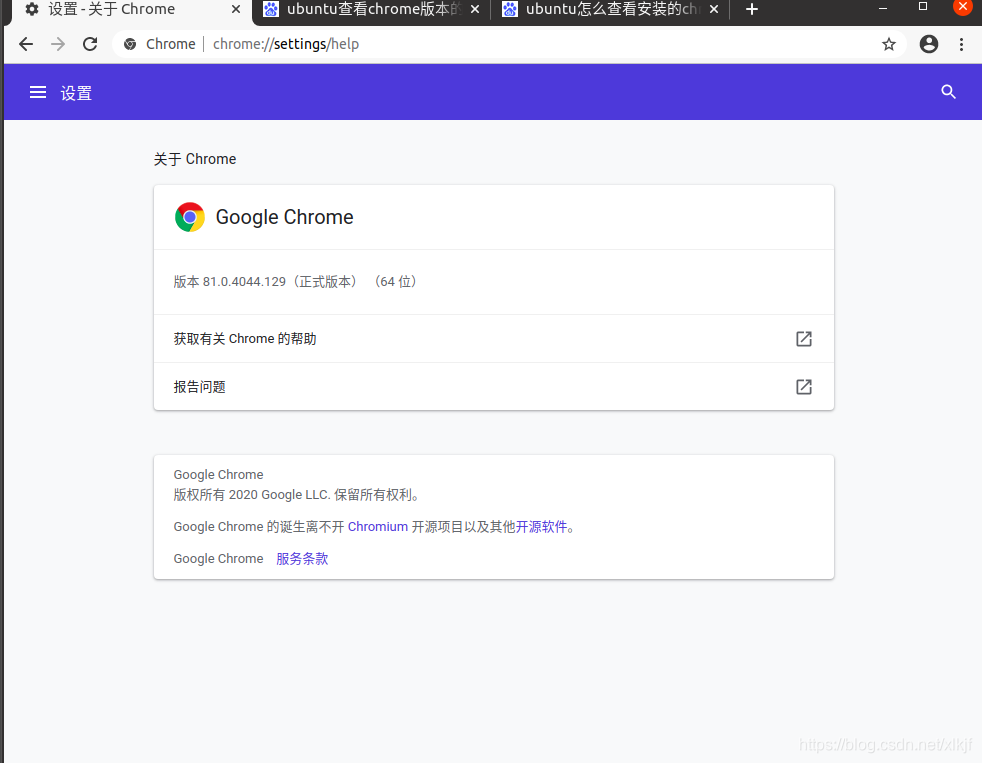The height and width of the screenshot is (763, 982).
Task: Click the forward navigation arrow
Action: (58, 44)
